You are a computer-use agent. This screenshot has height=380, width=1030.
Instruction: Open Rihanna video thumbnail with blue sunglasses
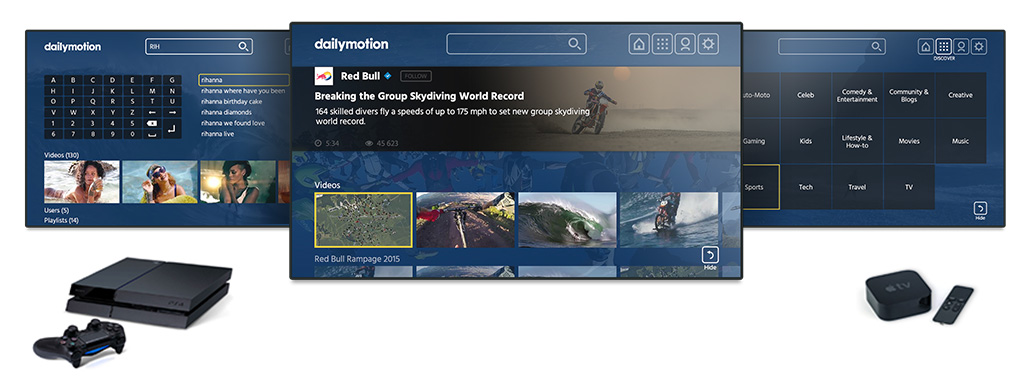click(x=160, y=181)
